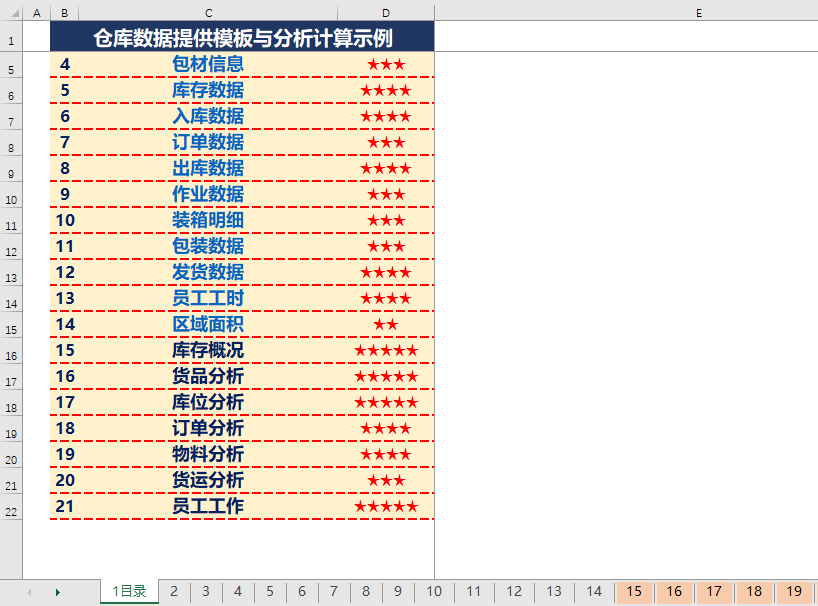Open the 出库数据 link
The image size is (818, 606).
pyautogui.click(x=208, y=168)
